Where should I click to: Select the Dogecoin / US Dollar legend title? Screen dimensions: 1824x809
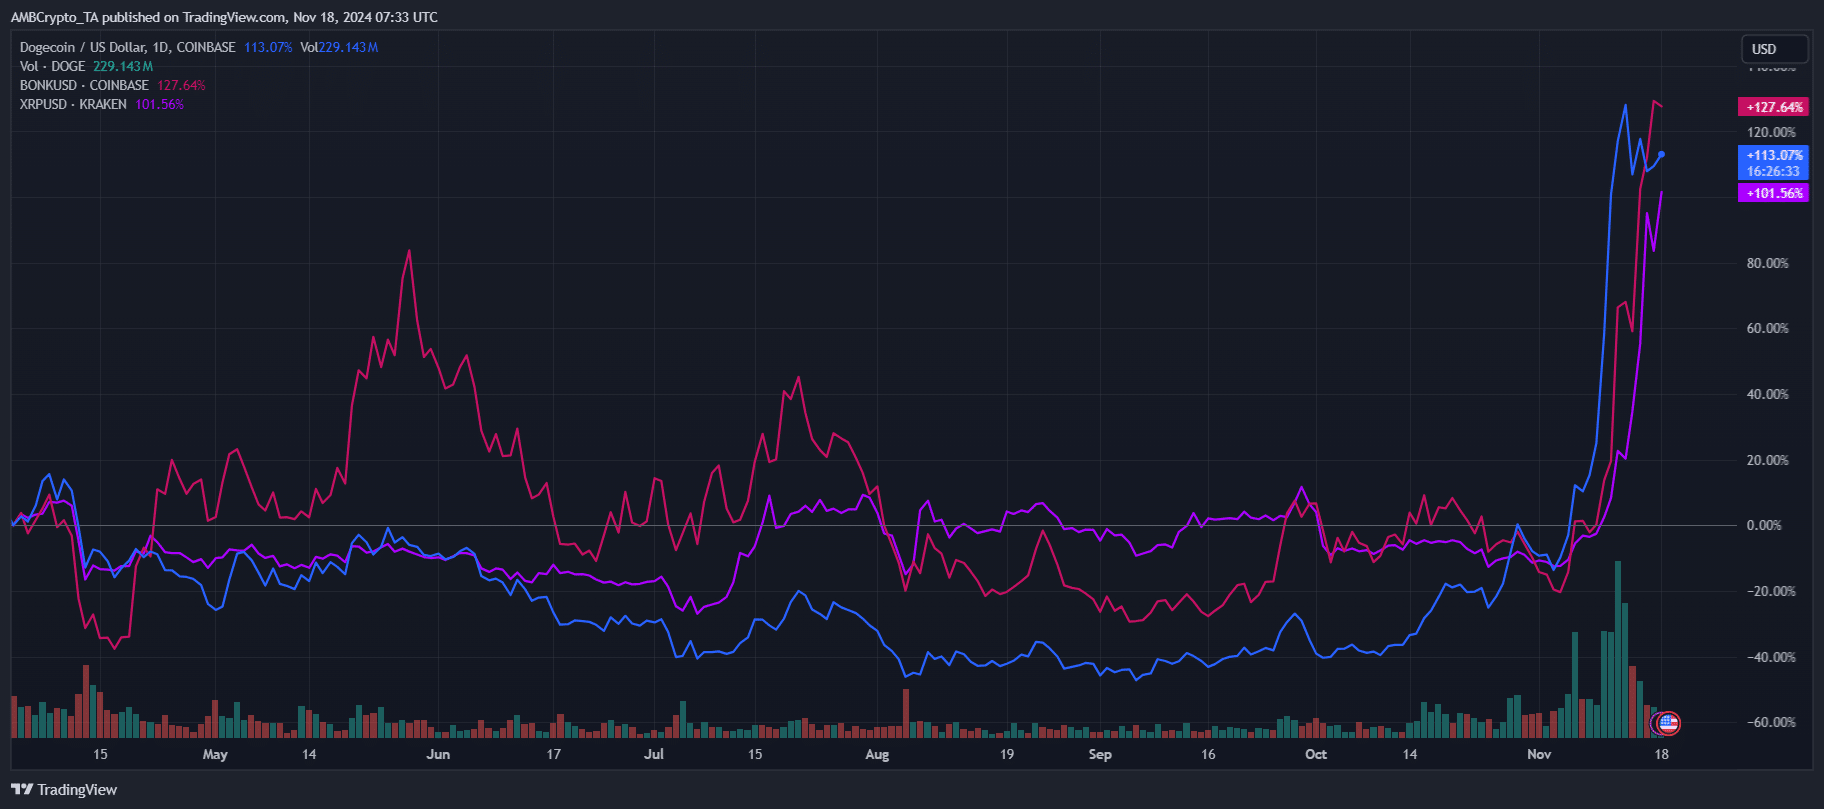click(127, 47)
